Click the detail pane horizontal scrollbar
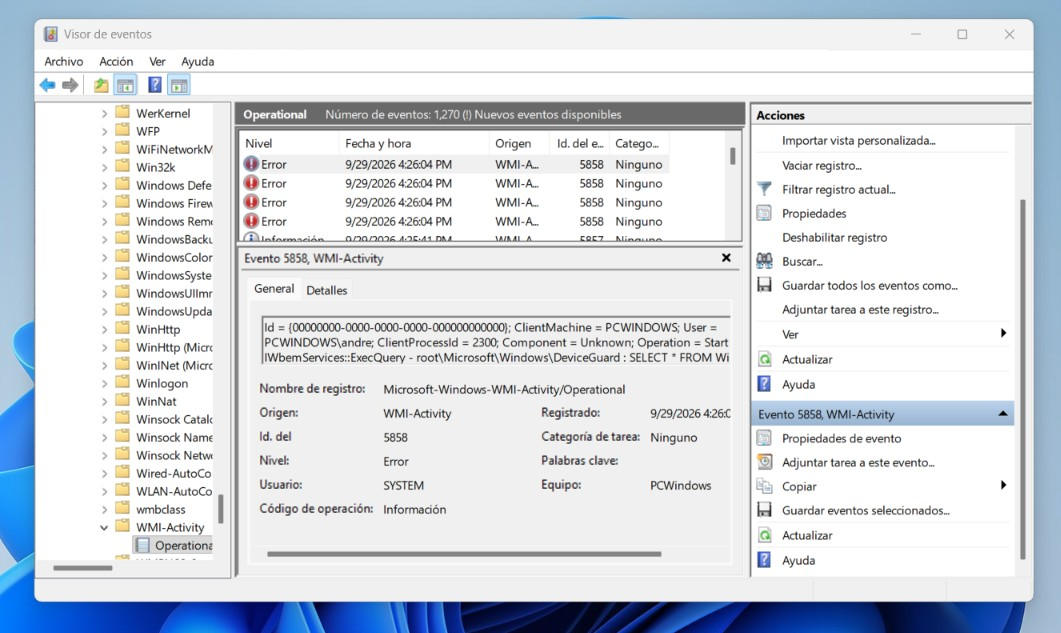1061x633 pixels. coord(464,554)
